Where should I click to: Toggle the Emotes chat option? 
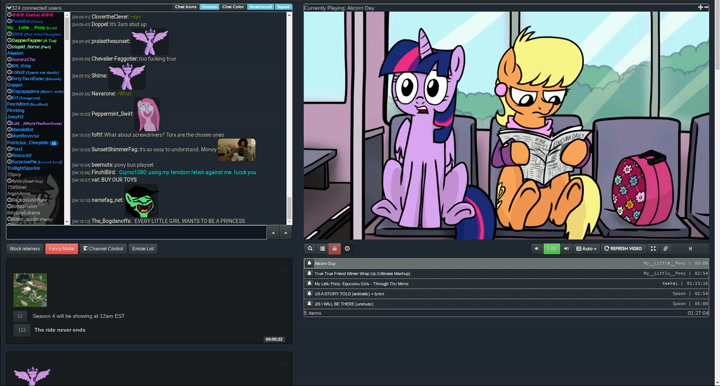(x=209, y=7)
